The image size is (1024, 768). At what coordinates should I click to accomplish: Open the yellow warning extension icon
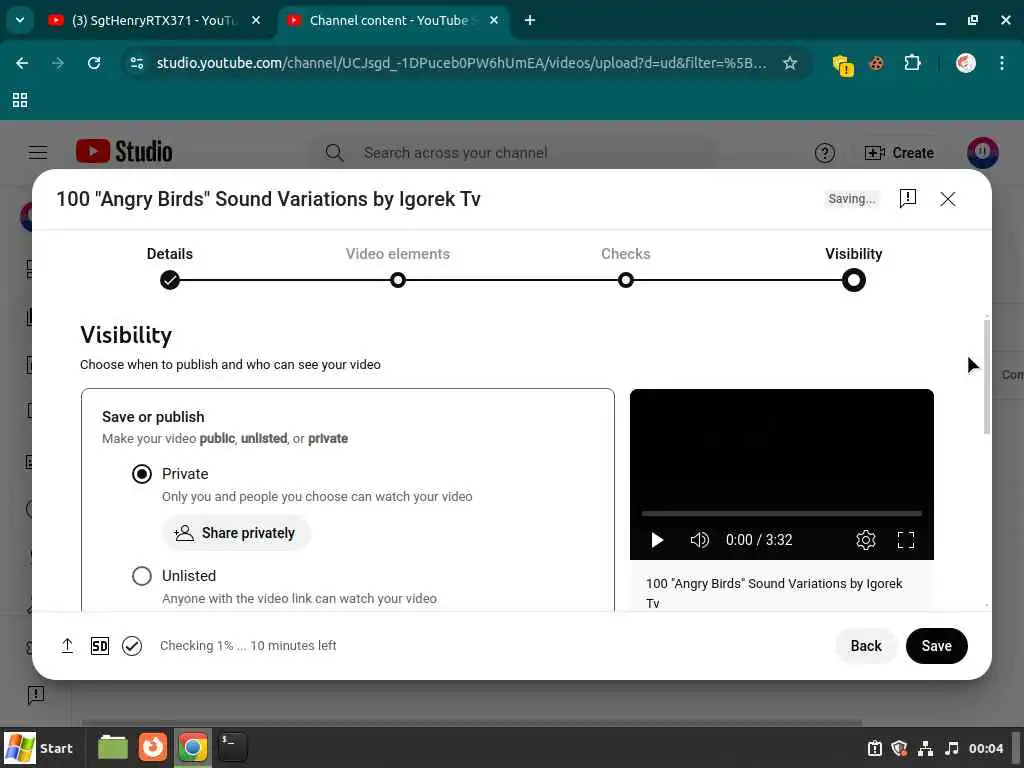(x=842, y=64)
